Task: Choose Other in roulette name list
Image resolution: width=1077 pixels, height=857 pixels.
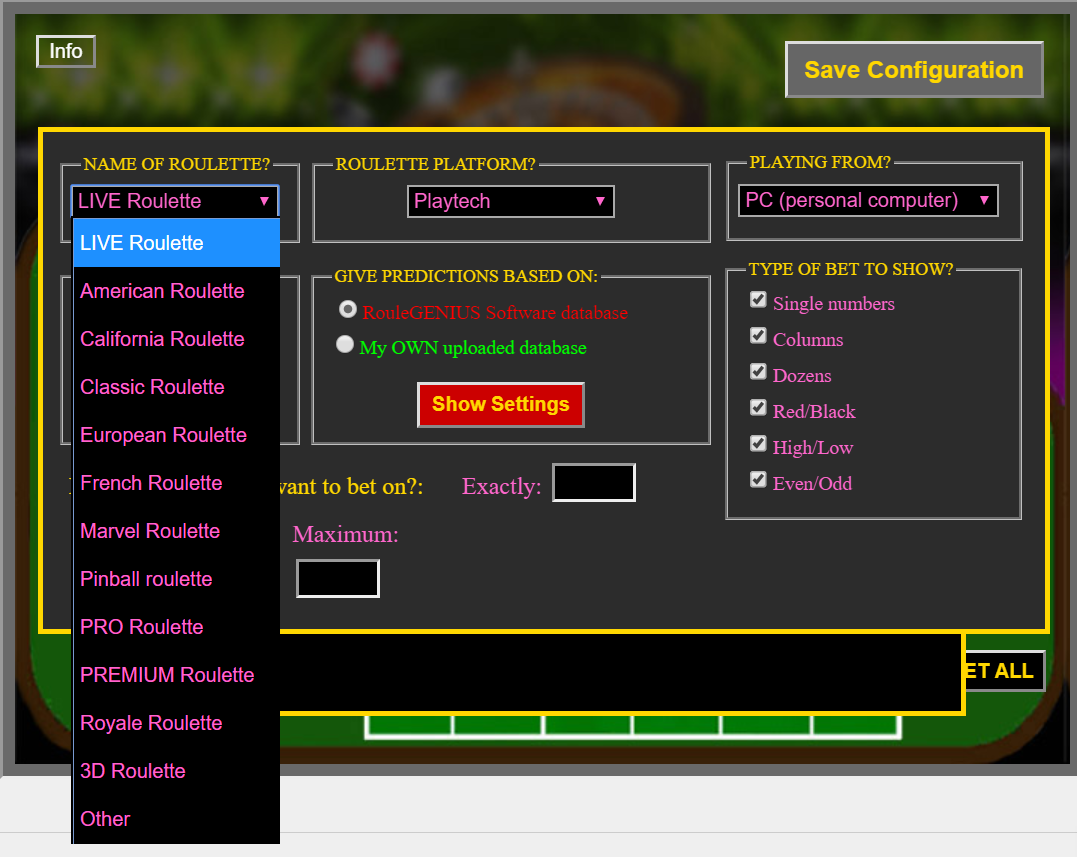Action: [x=177, y=819]
